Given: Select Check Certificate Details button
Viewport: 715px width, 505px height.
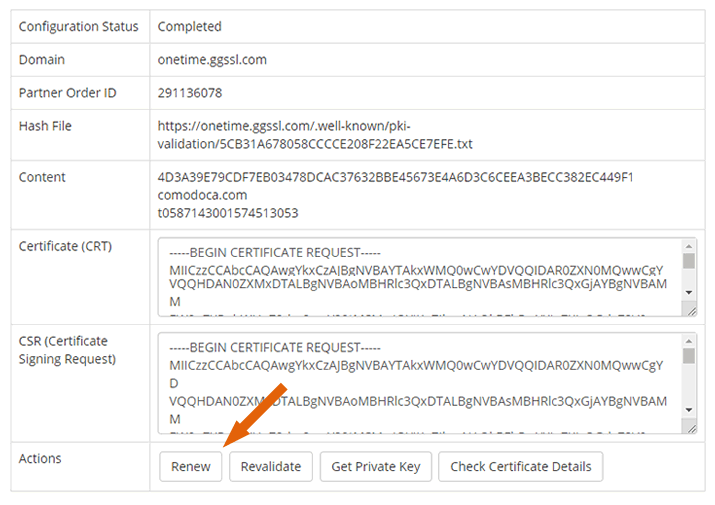Looking at the screenshot, I should click(520, 466).
